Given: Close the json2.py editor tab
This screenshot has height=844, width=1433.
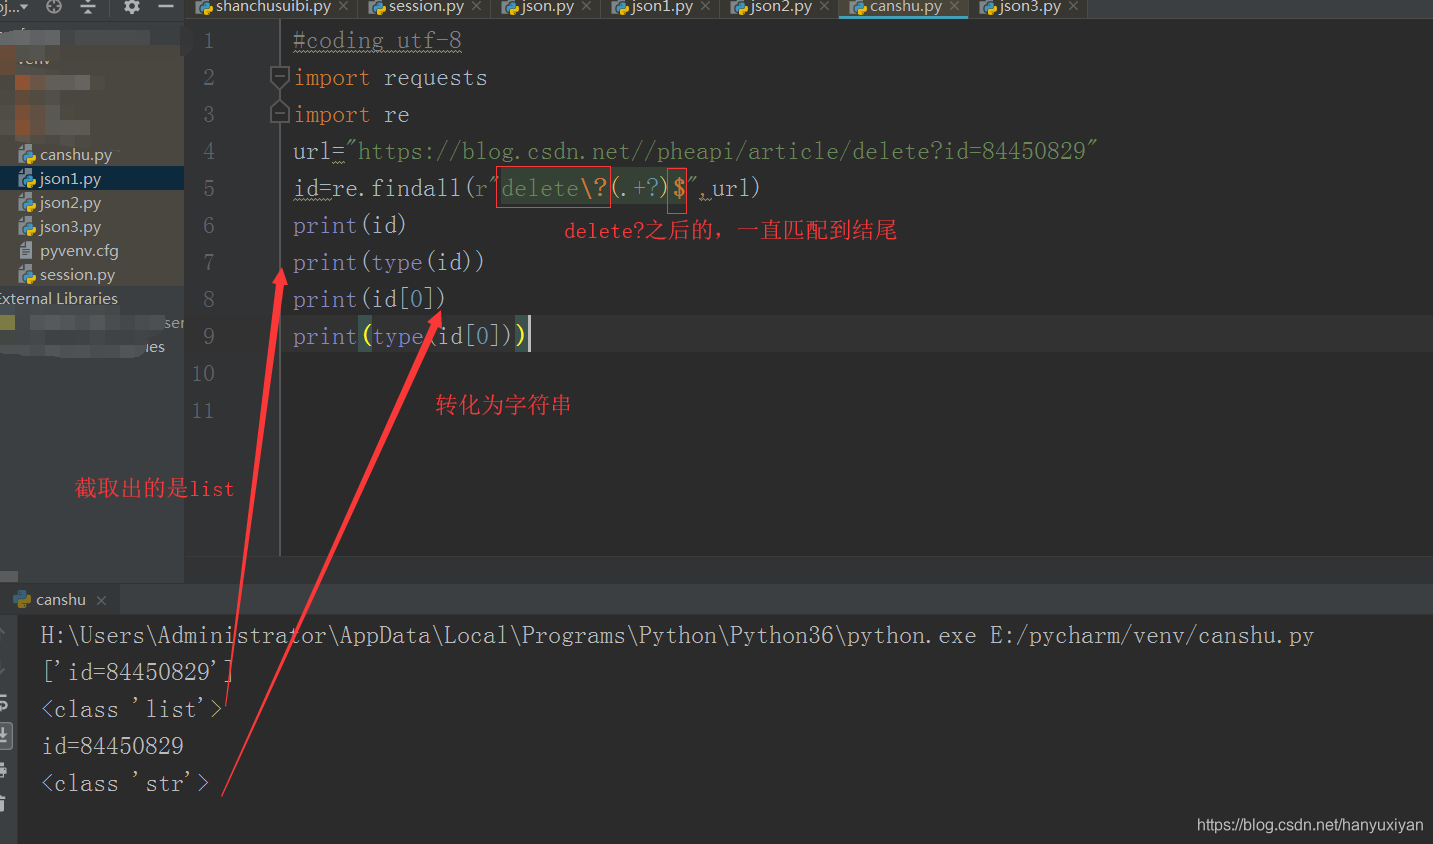Looking at the screenshot, I should point(824,7).
